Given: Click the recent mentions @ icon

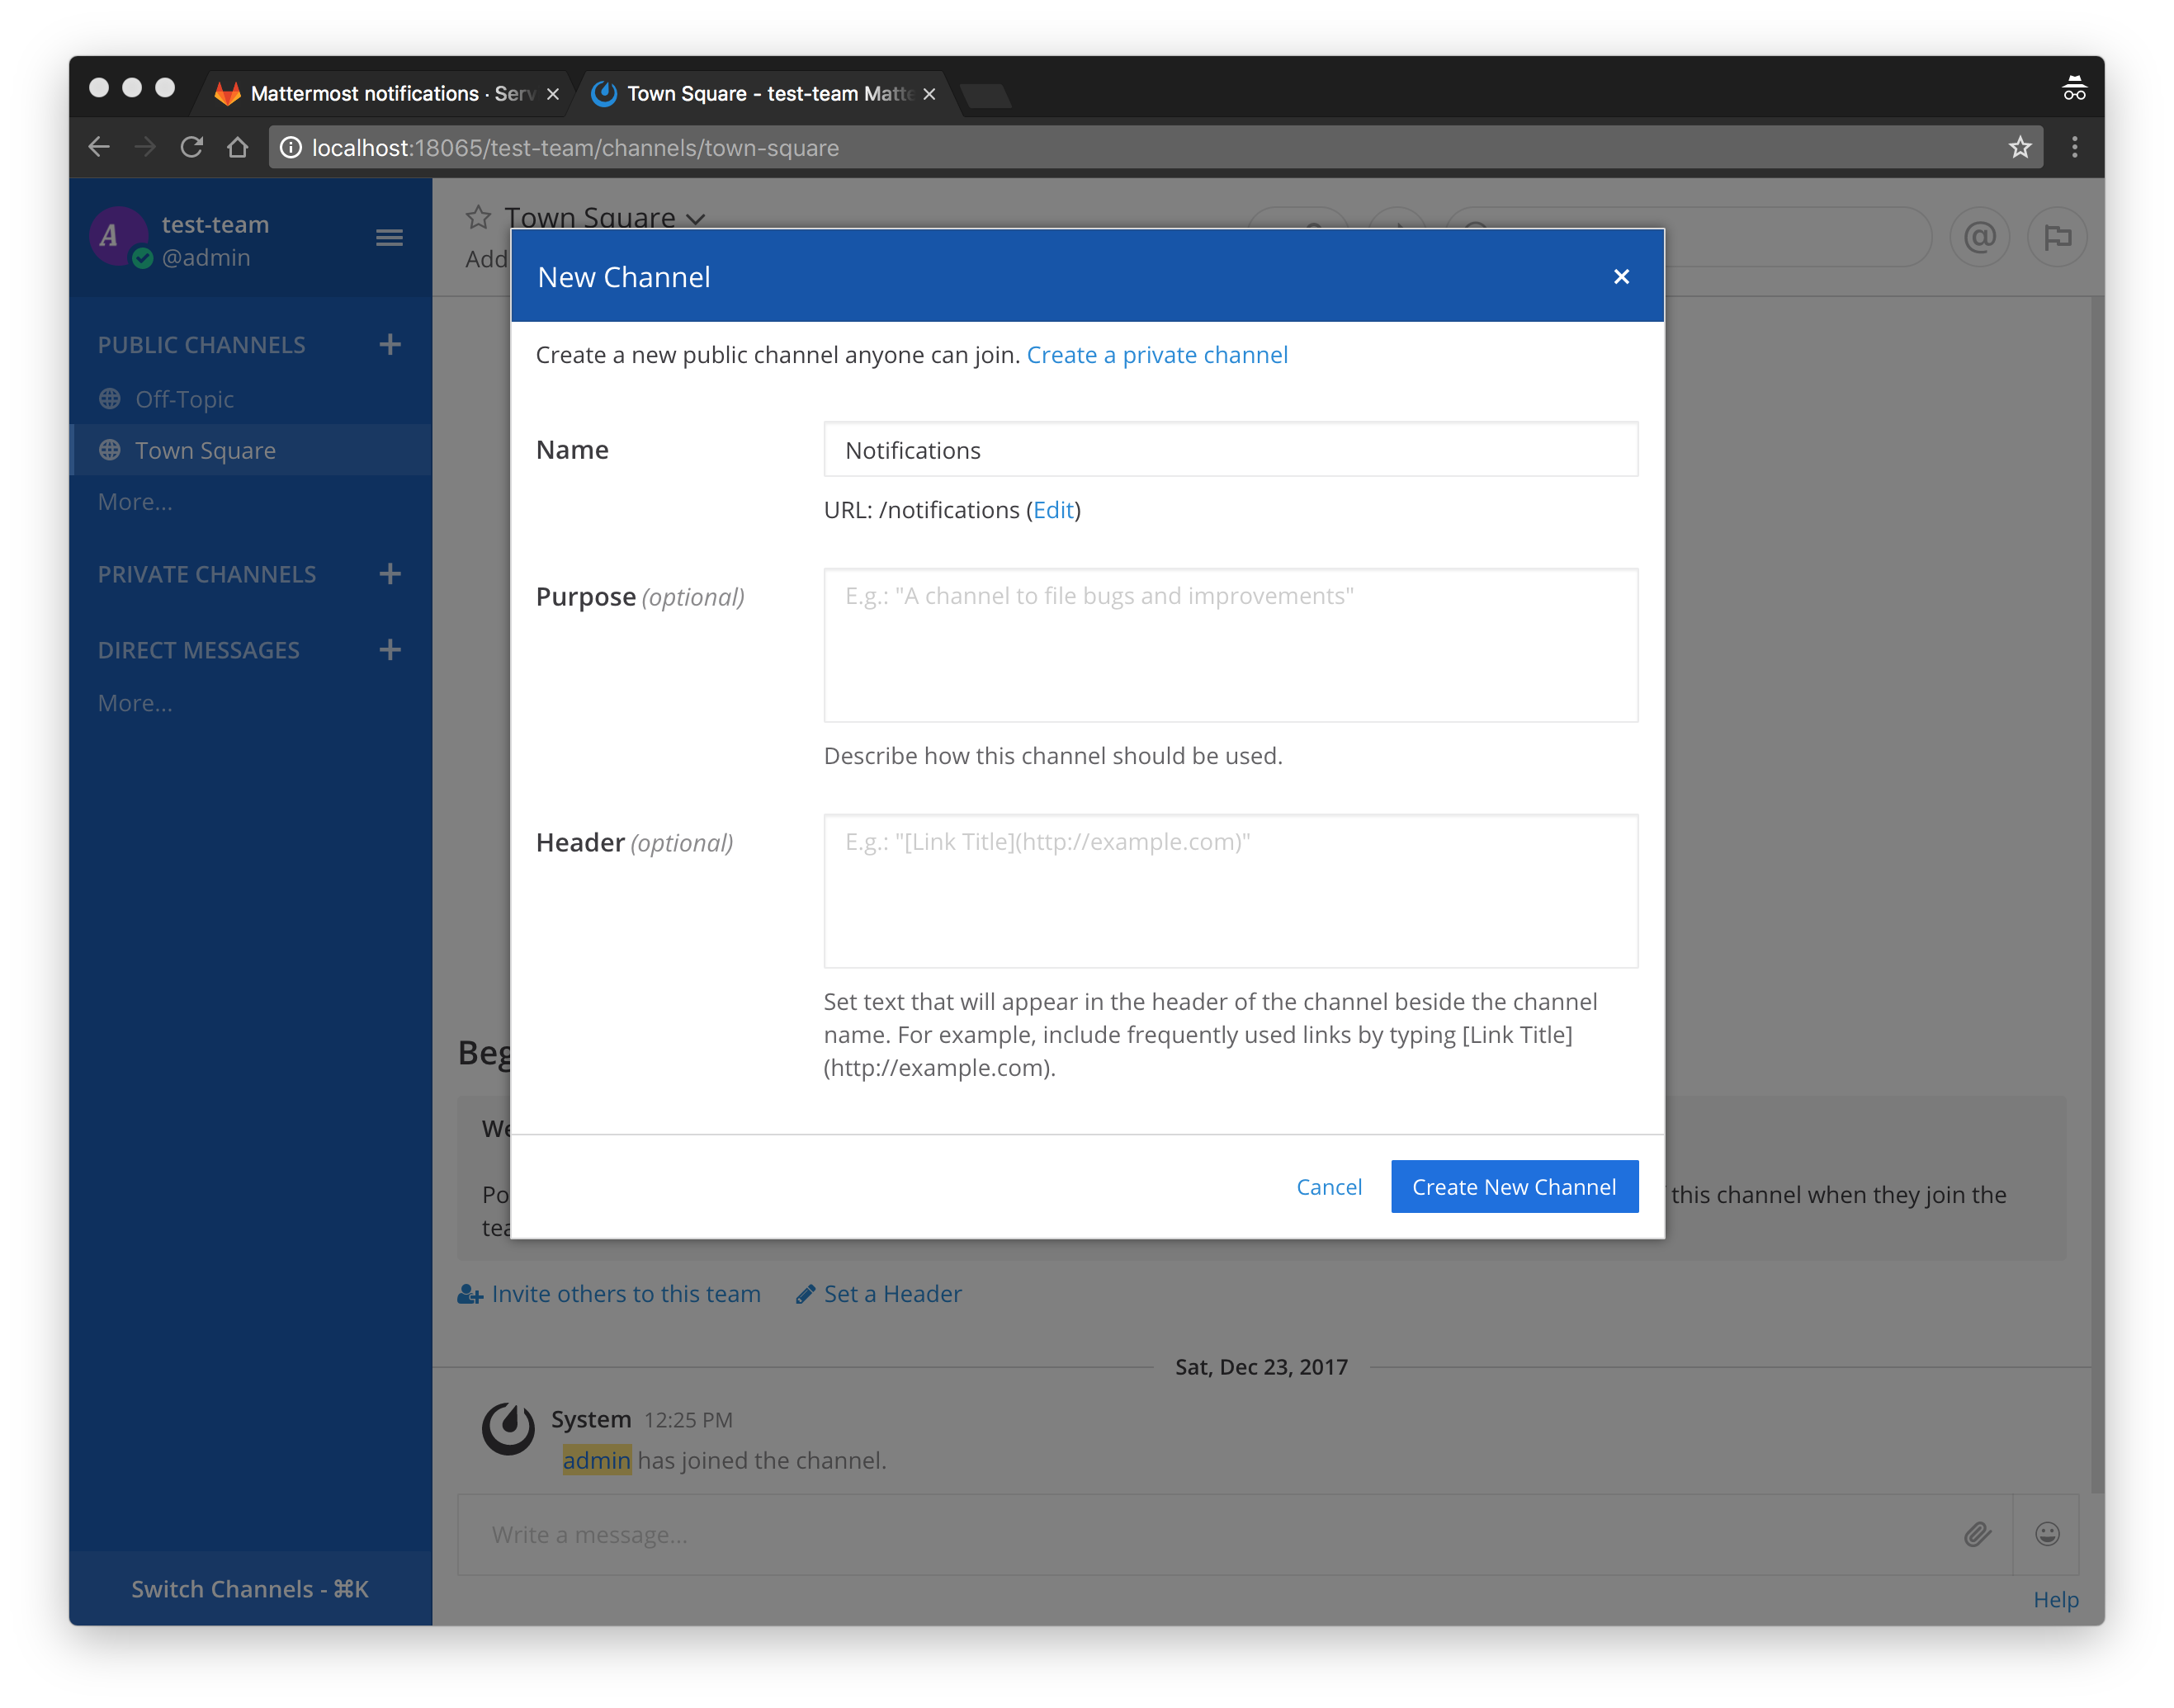Looking at the screenshot, I should 1979,238.
